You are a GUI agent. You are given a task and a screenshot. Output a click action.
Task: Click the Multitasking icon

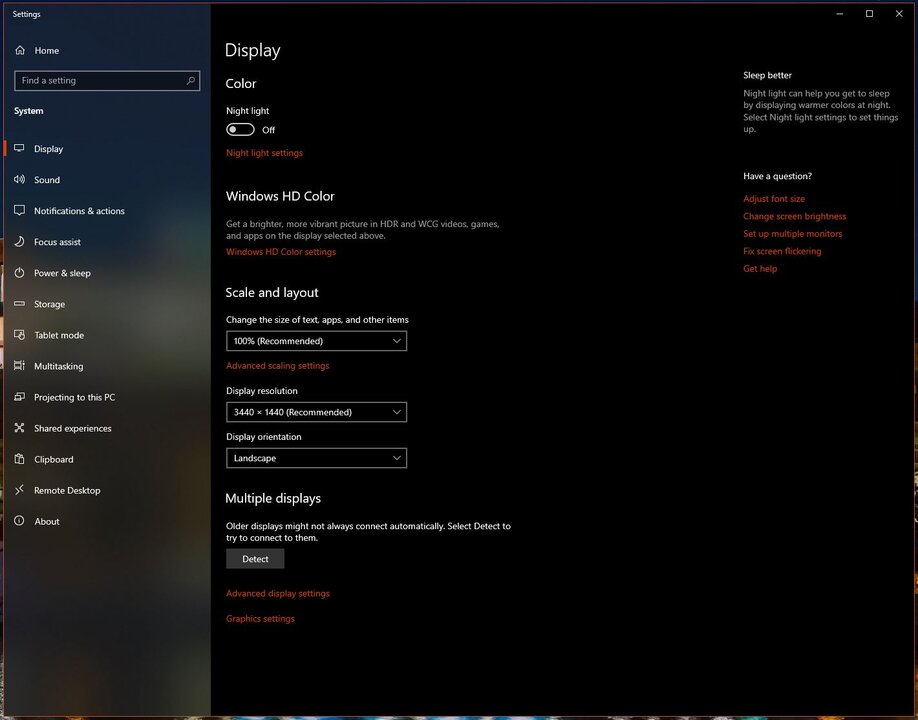click(19, 366)
